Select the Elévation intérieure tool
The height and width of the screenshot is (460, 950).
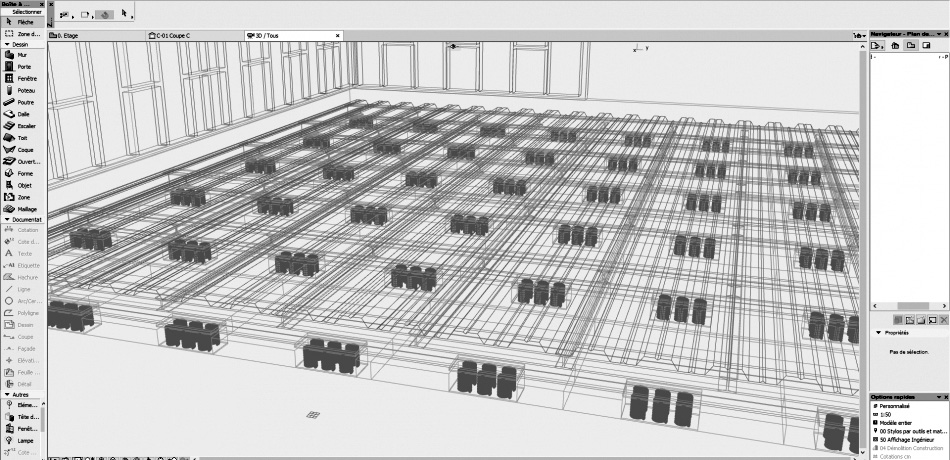click(22, 361)
